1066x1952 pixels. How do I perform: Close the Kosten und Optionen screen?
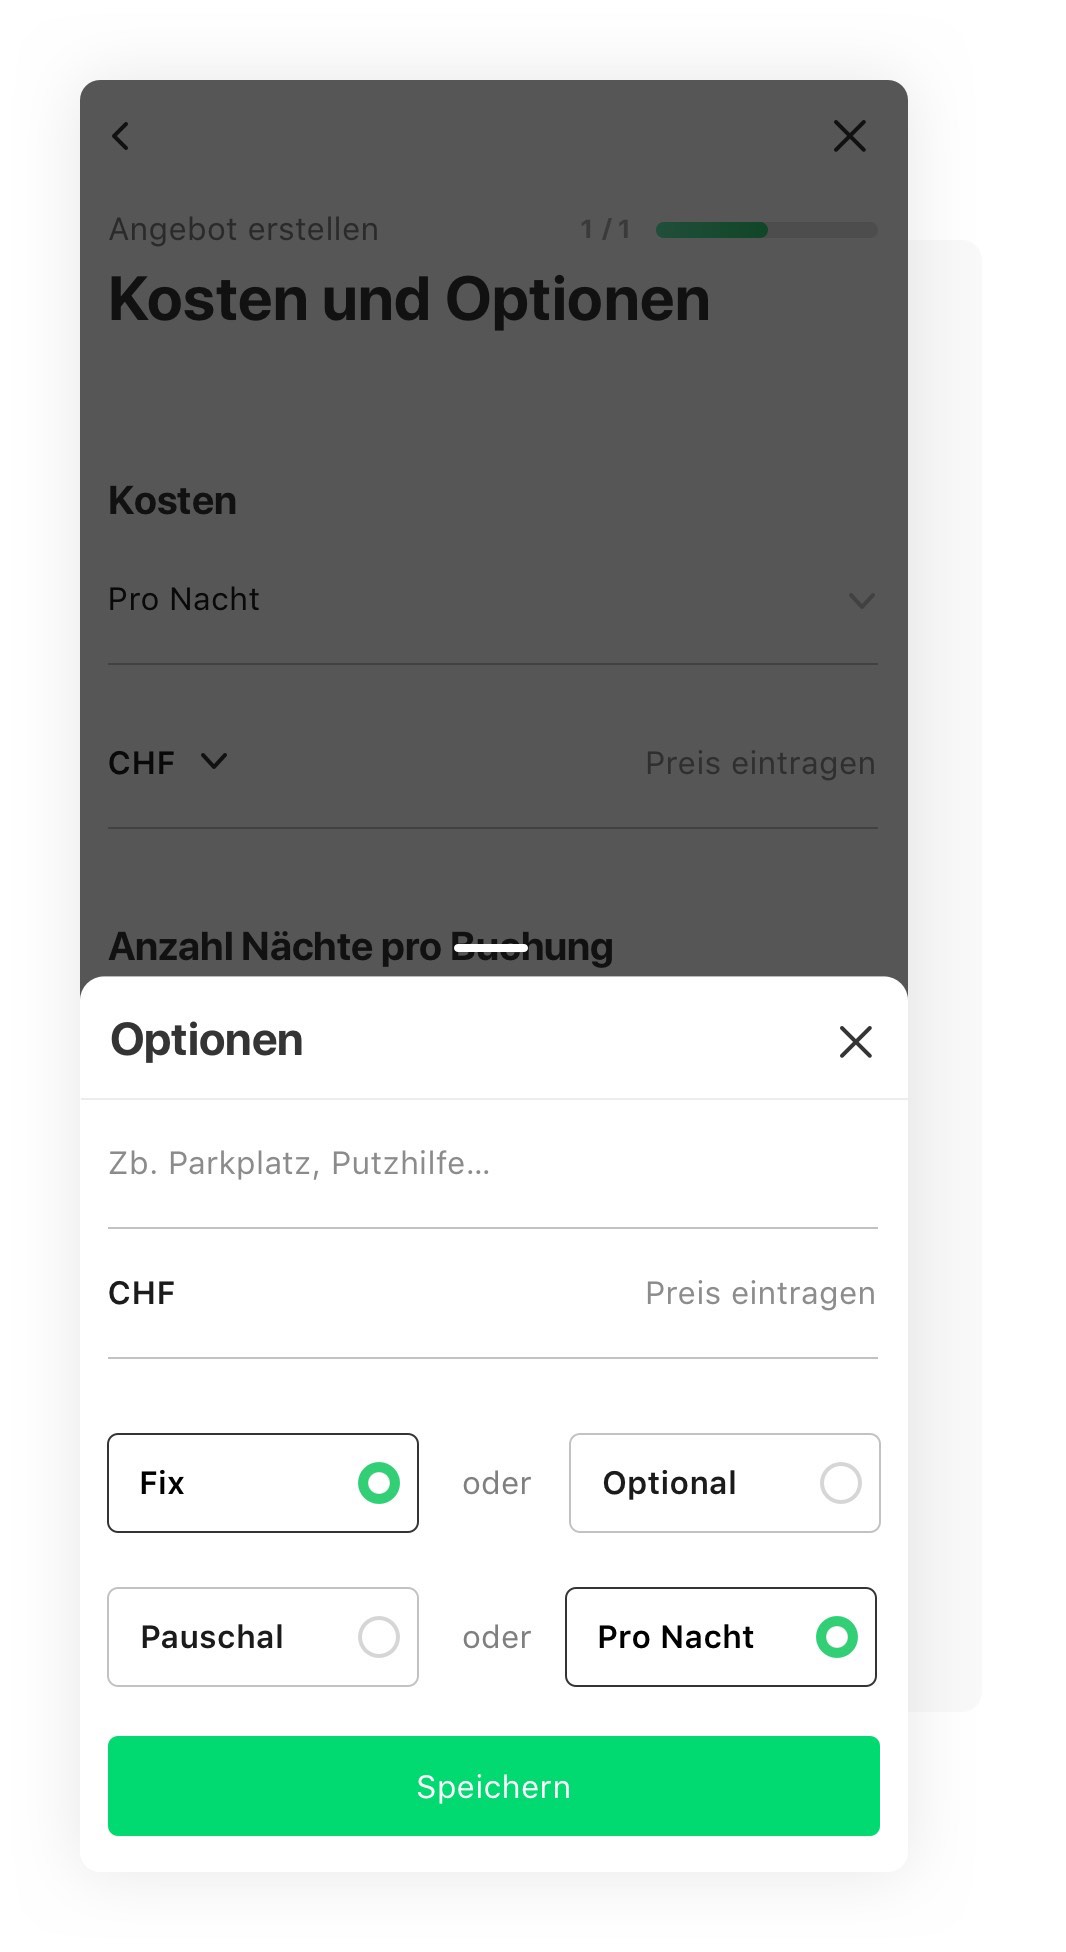(x=850, y=136)
